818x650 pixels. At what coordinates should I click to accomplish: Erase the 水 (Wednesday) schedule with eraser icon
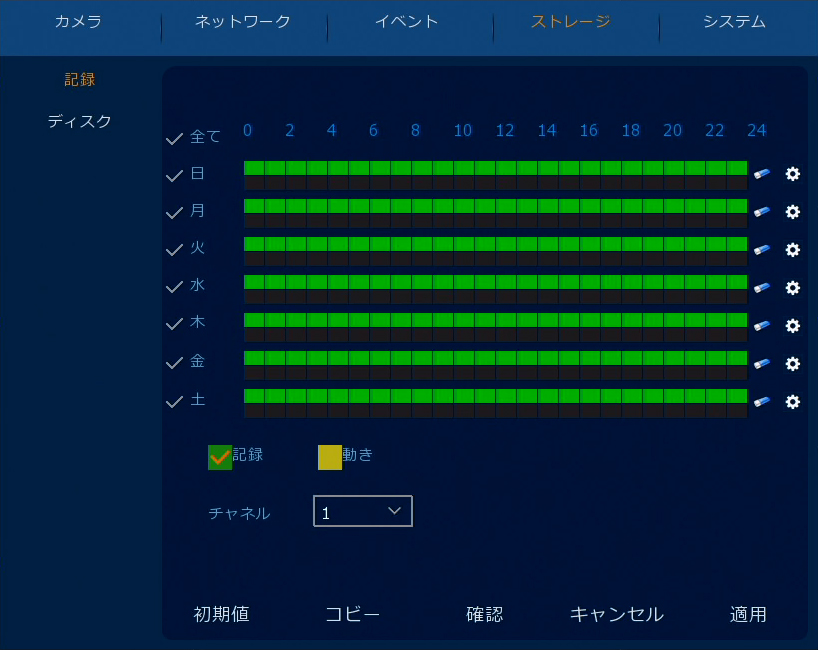point(762,288)
